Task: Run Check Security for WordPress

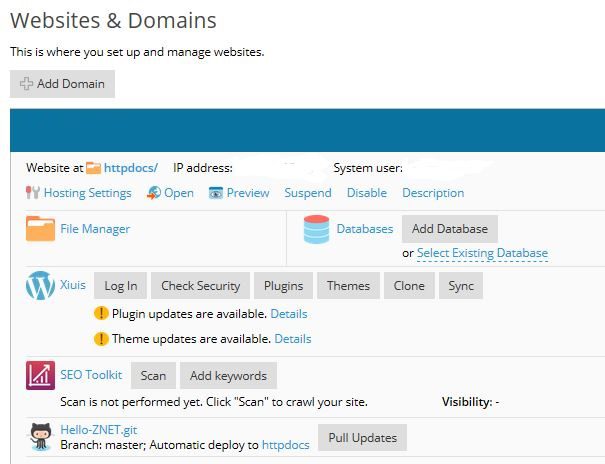Action: [x=200, y=285]
